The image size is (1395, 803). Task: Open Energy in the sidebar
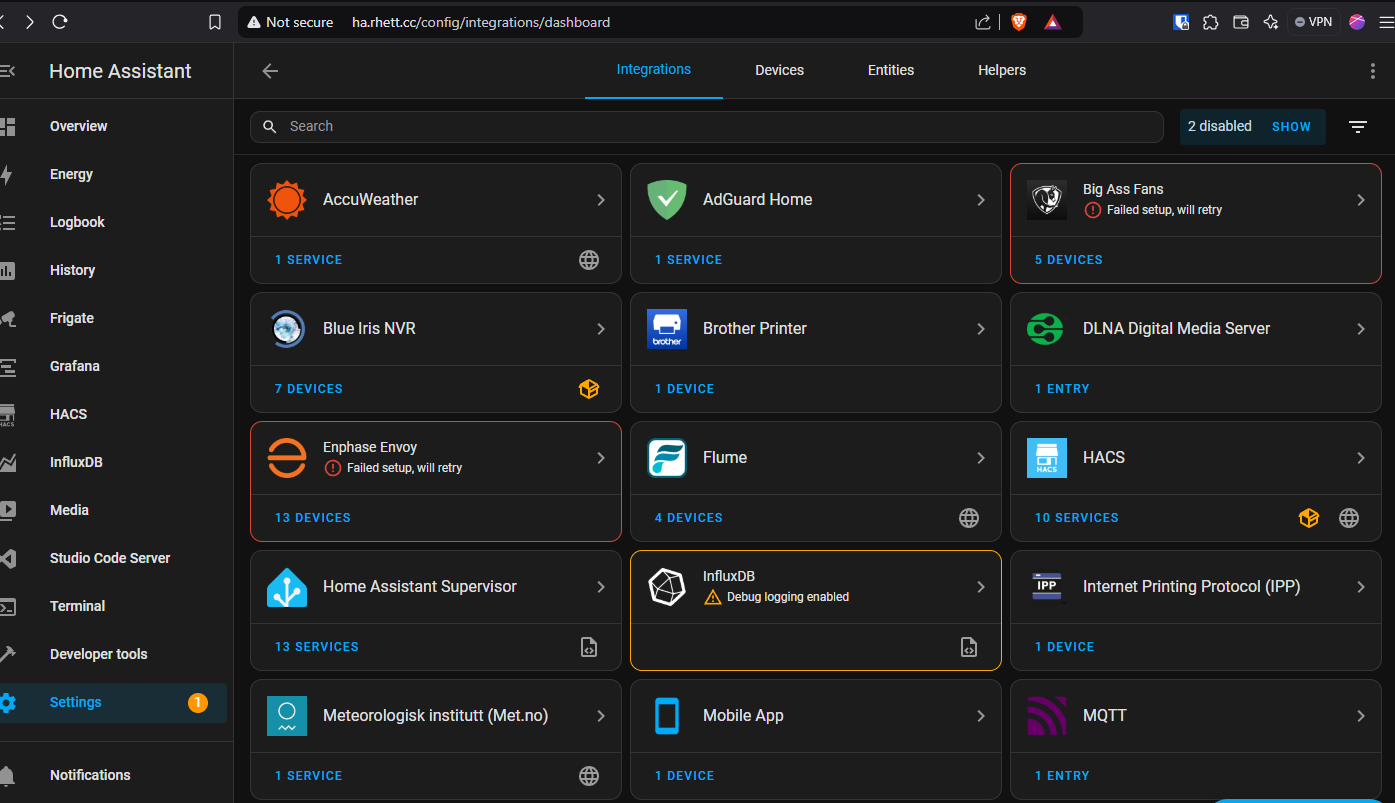tap(114, 175)
